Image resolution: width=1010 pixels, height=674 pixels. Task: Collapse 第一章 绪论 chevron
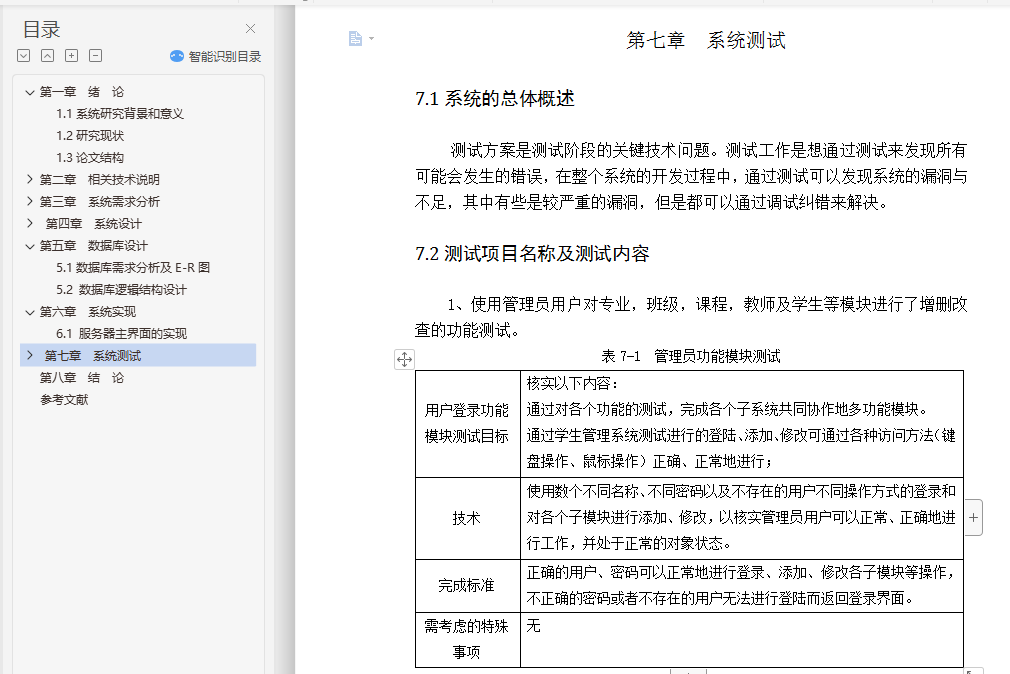coord(30,92)
